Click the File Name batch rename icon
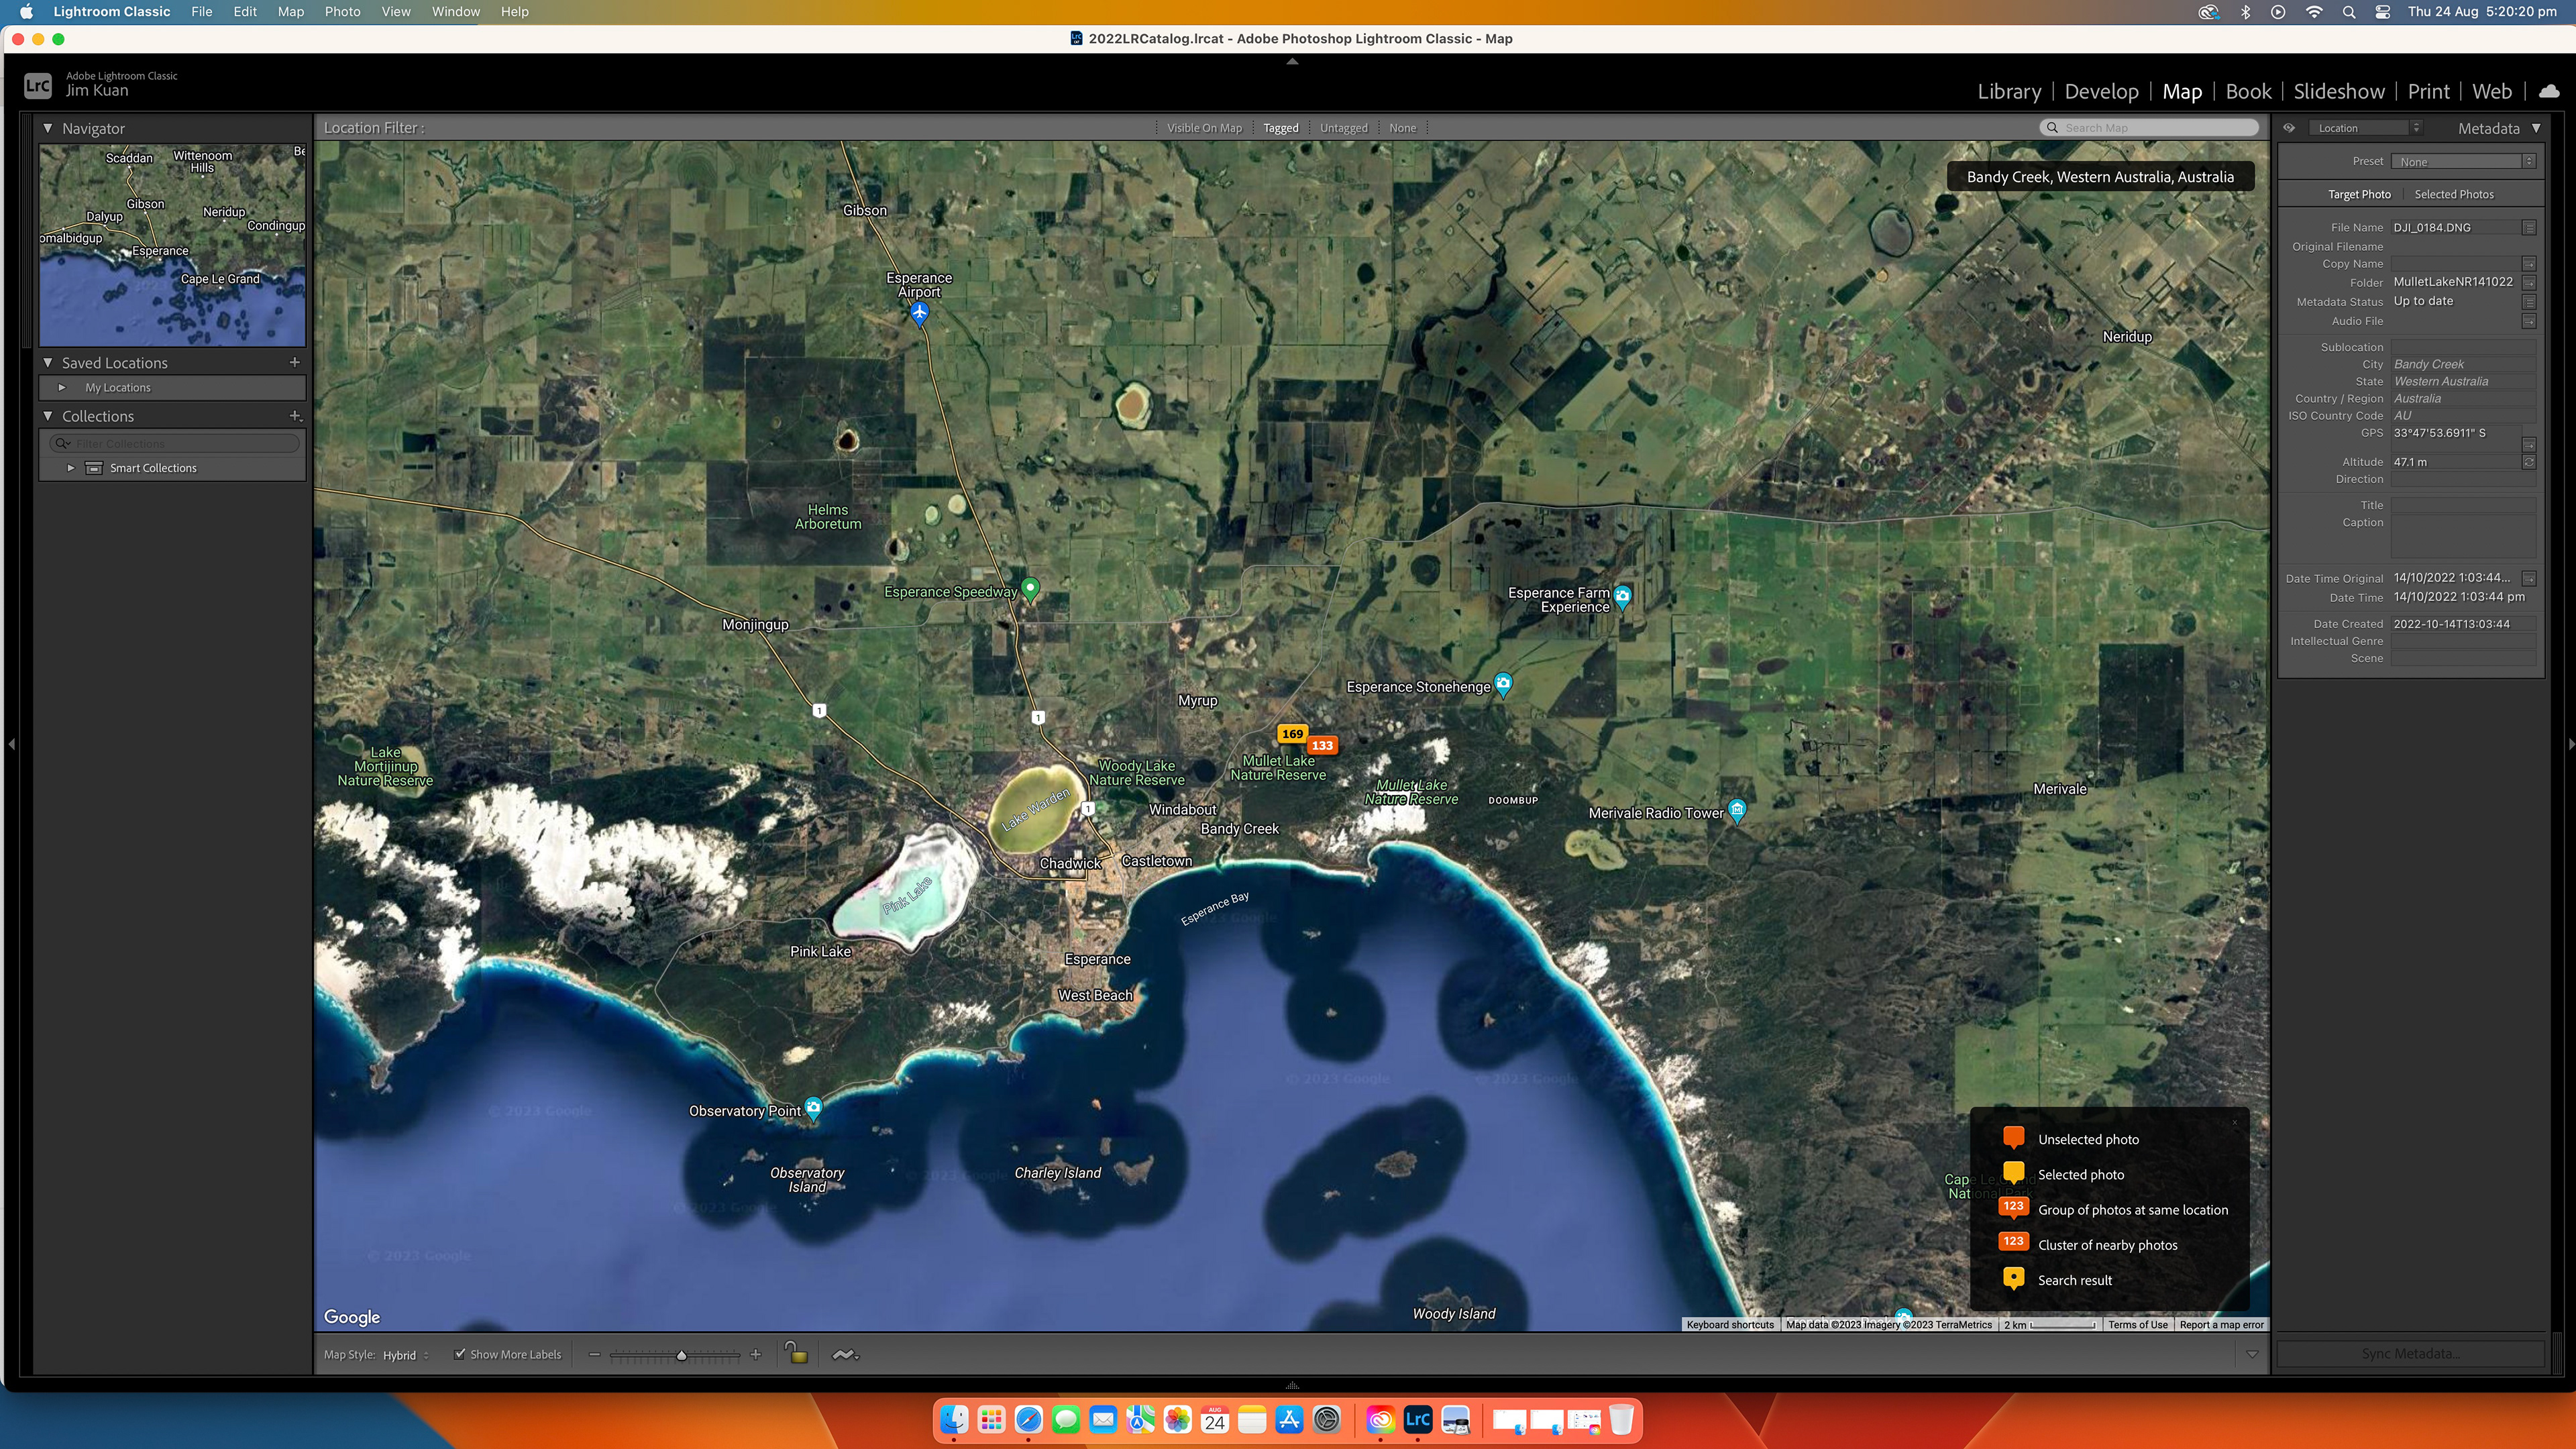The width and height of the screenshot is (2576, 1449). click(x=2529, y=228)
